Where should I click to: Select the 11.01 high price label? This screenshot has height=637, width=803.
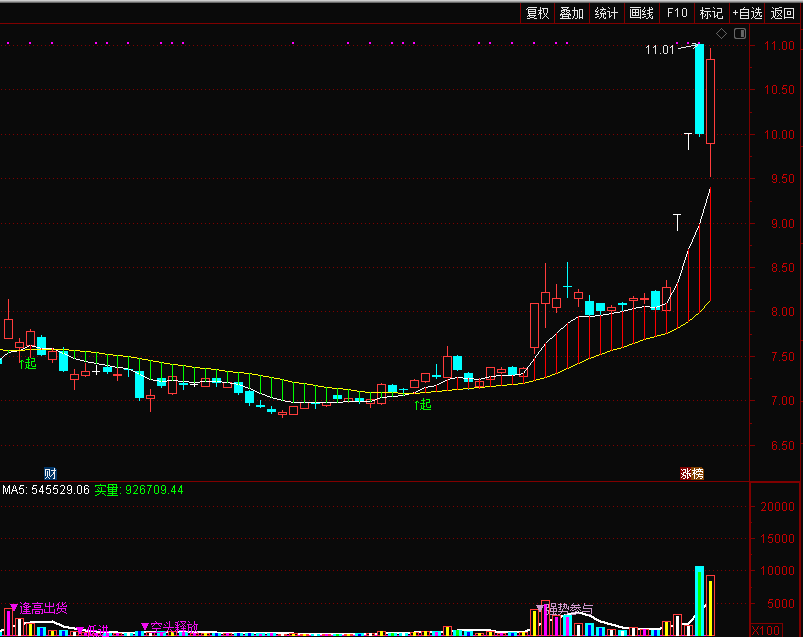pyautogui.click(x=660, y=50)
